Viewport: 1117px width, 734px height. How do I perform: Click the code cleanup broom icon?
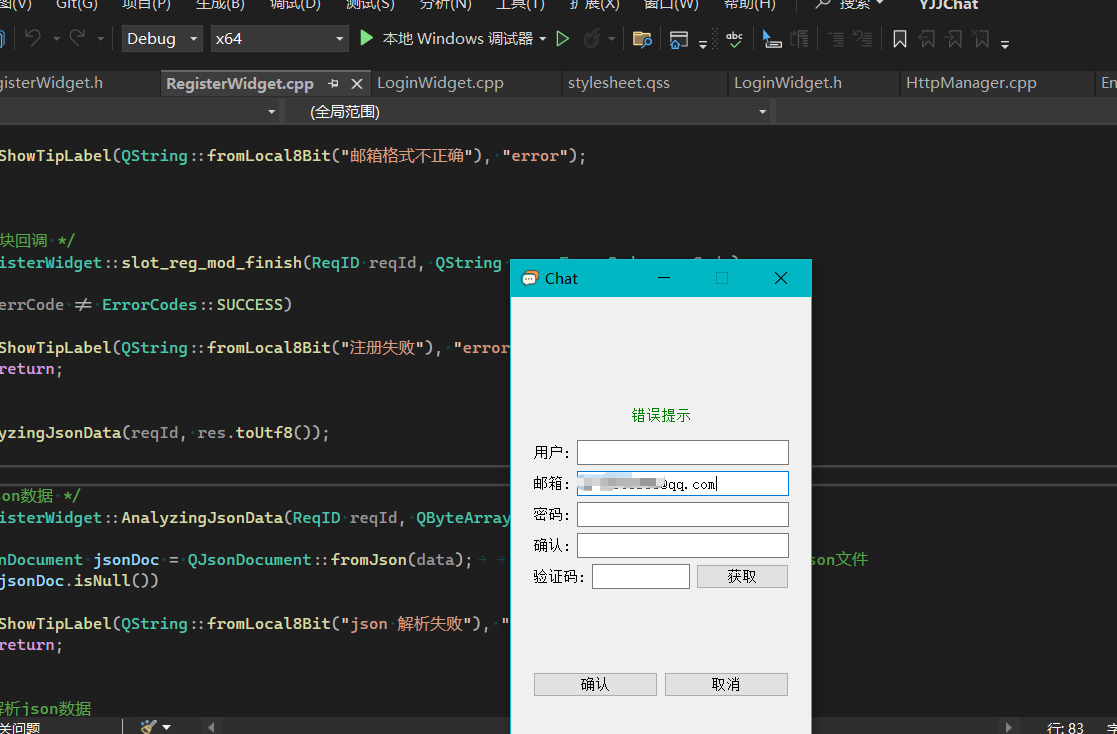click(148, 727)
